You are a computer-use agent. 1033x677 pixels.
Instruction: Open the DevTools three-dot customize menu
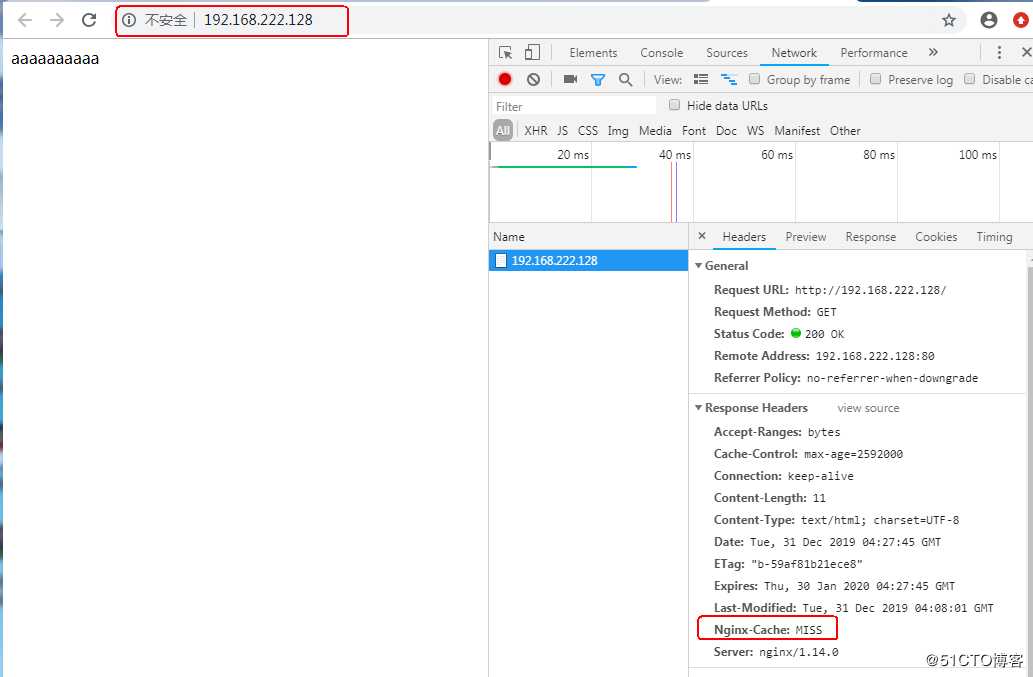pos(999,53)
